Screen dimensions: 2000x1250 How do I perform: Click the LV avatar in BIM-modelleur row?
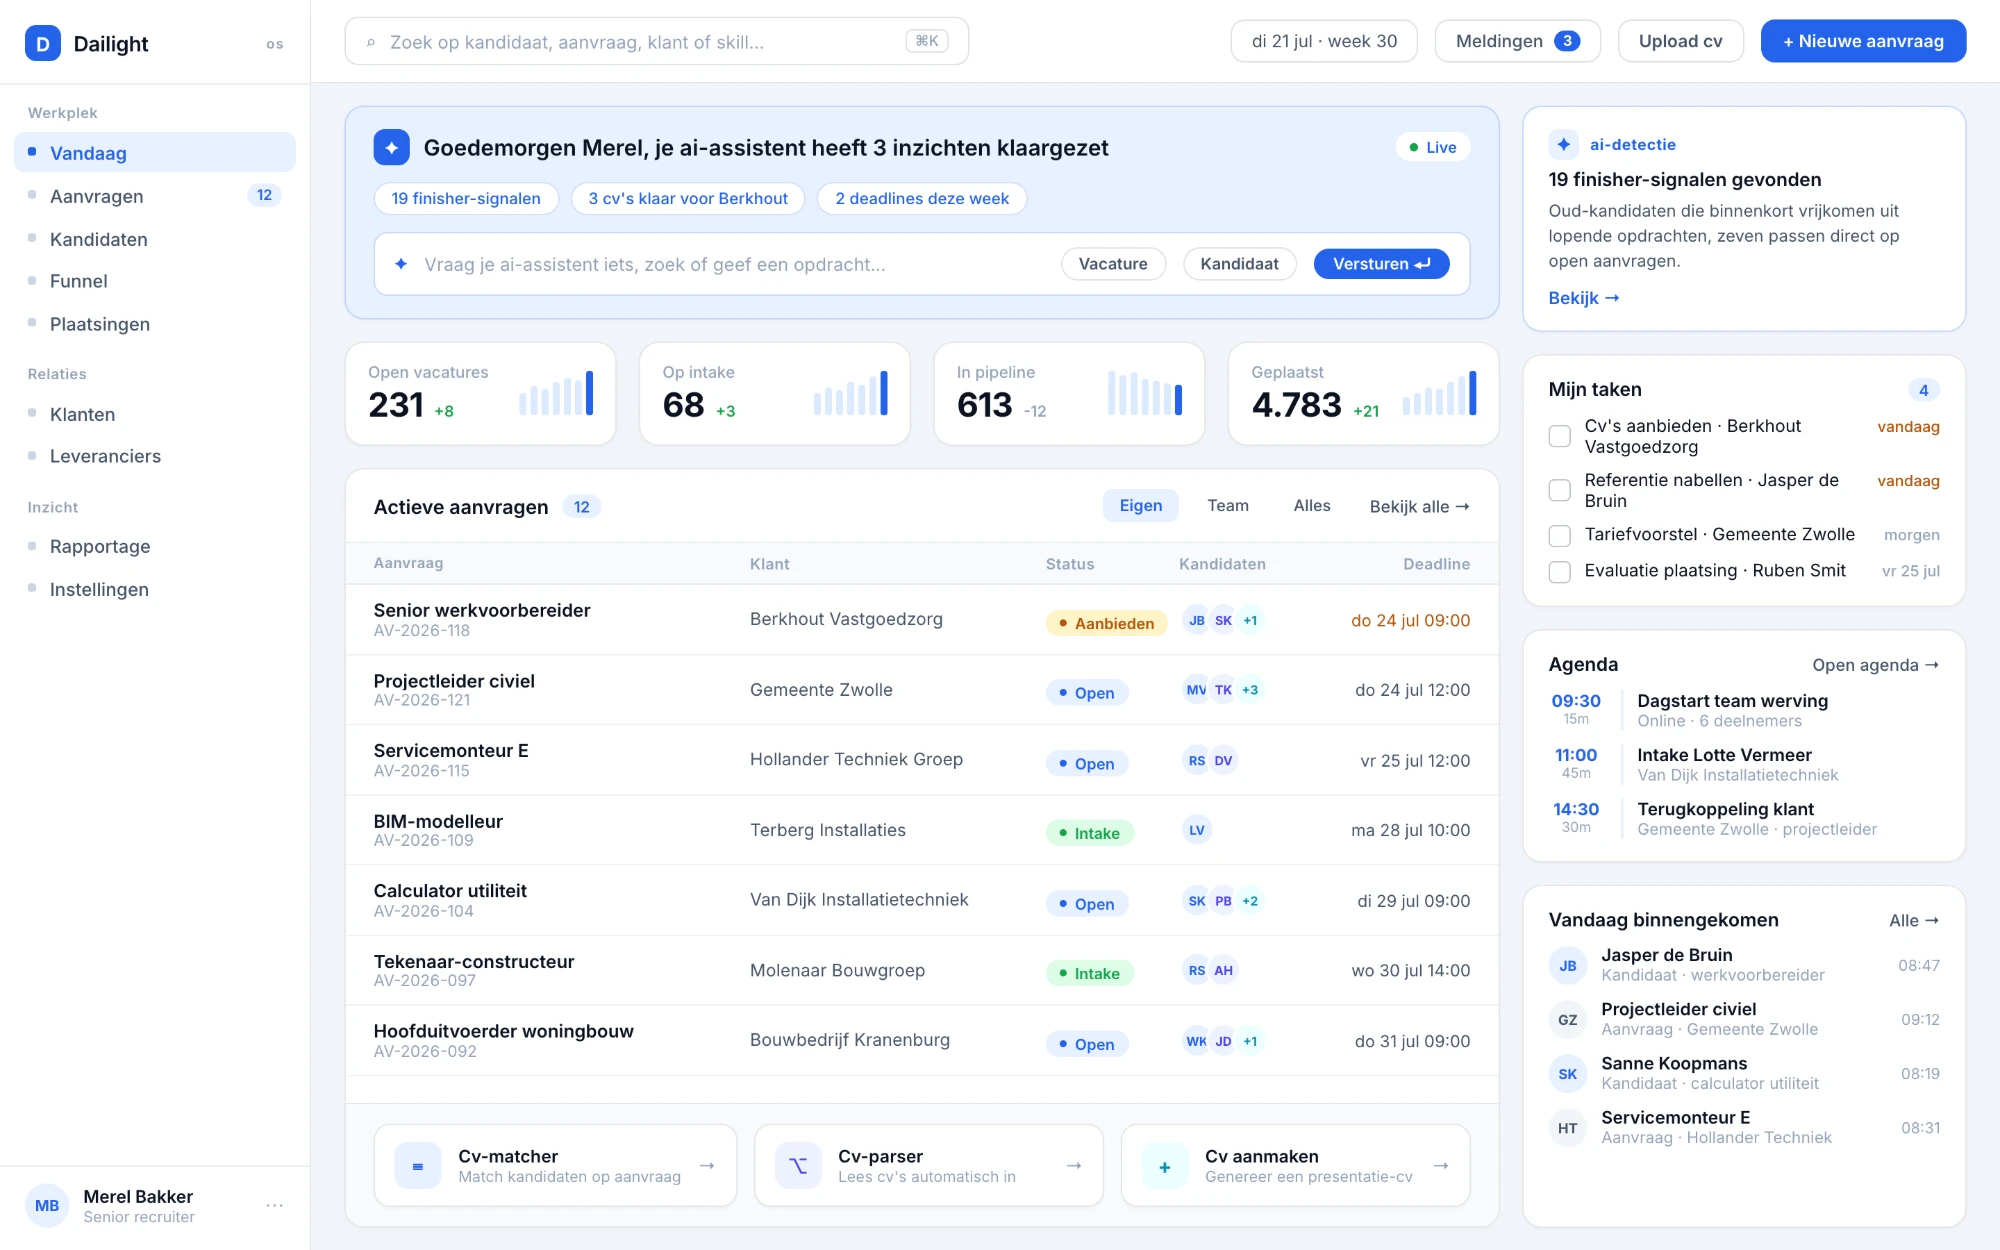1196,830
